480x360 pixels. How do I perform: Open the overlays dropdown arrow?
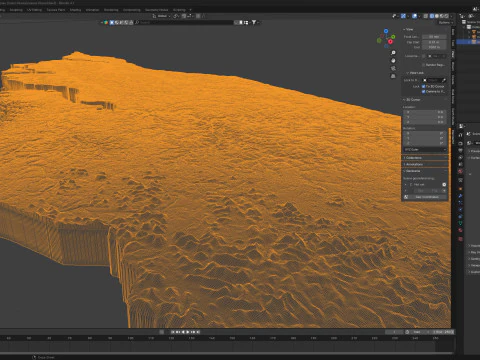419,16
